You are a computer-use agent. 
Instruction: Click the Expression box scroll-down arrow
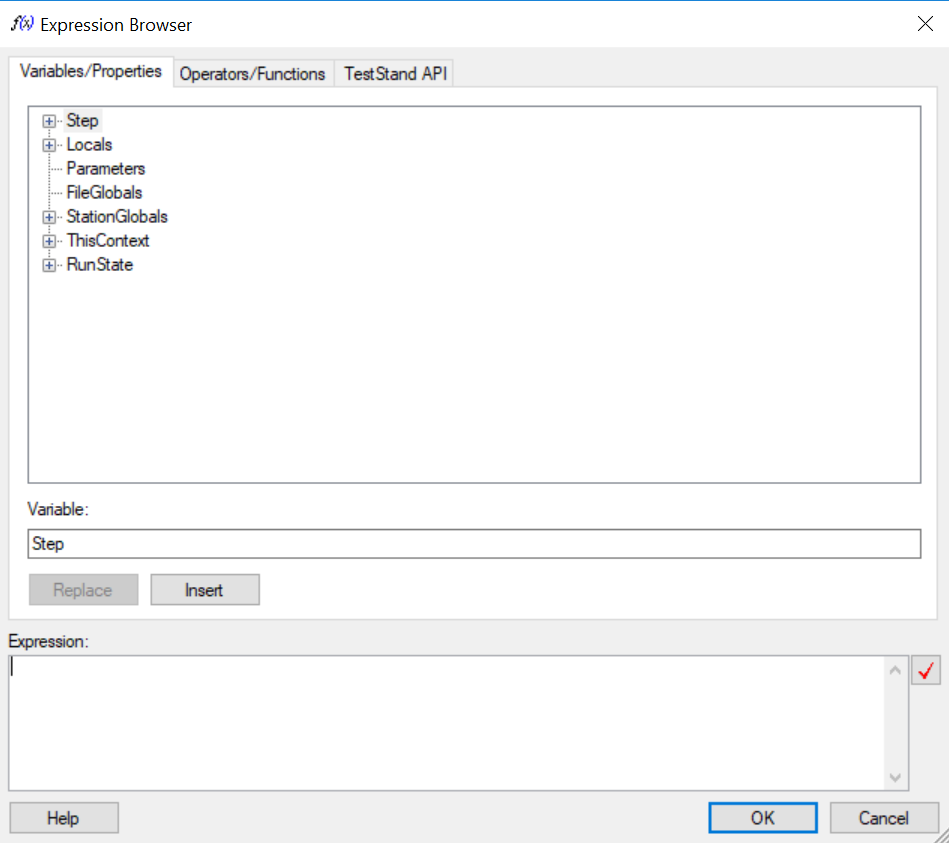coord(895,777)
